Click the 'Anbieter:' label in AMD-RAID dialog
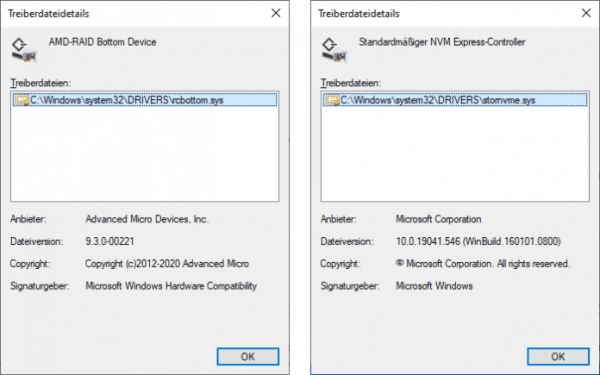Image resolution: width=600 pixels, height=375 pixels. click(x=28, y=219)
